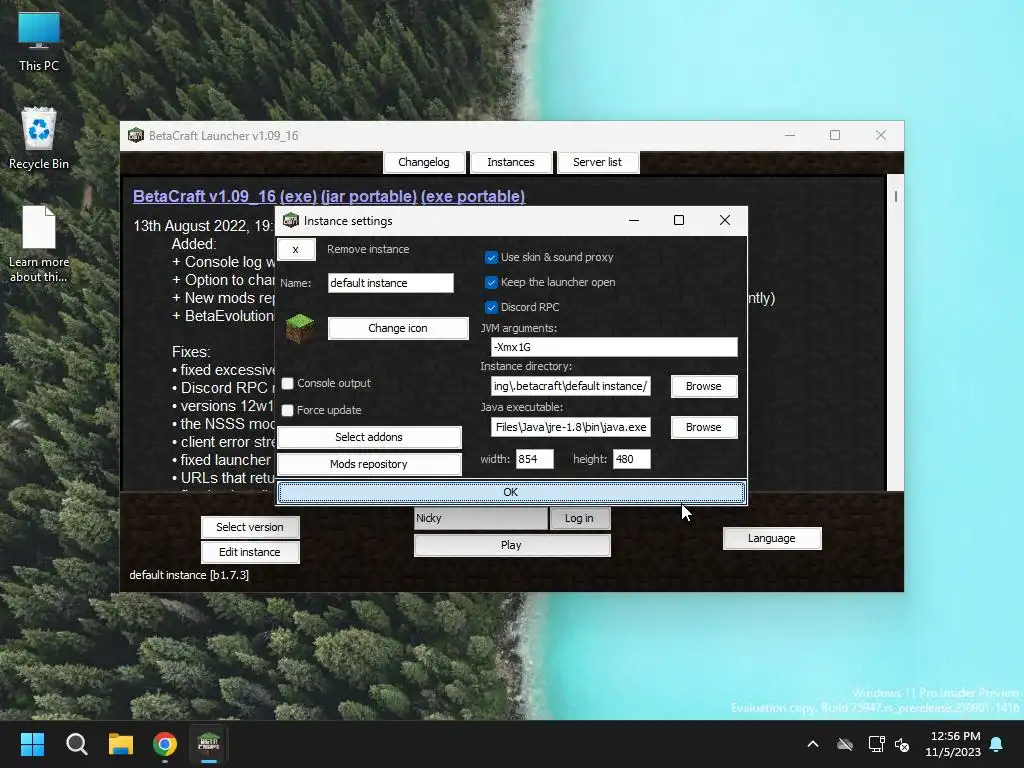Enable Force update checkbox

(x=287, y=410)
